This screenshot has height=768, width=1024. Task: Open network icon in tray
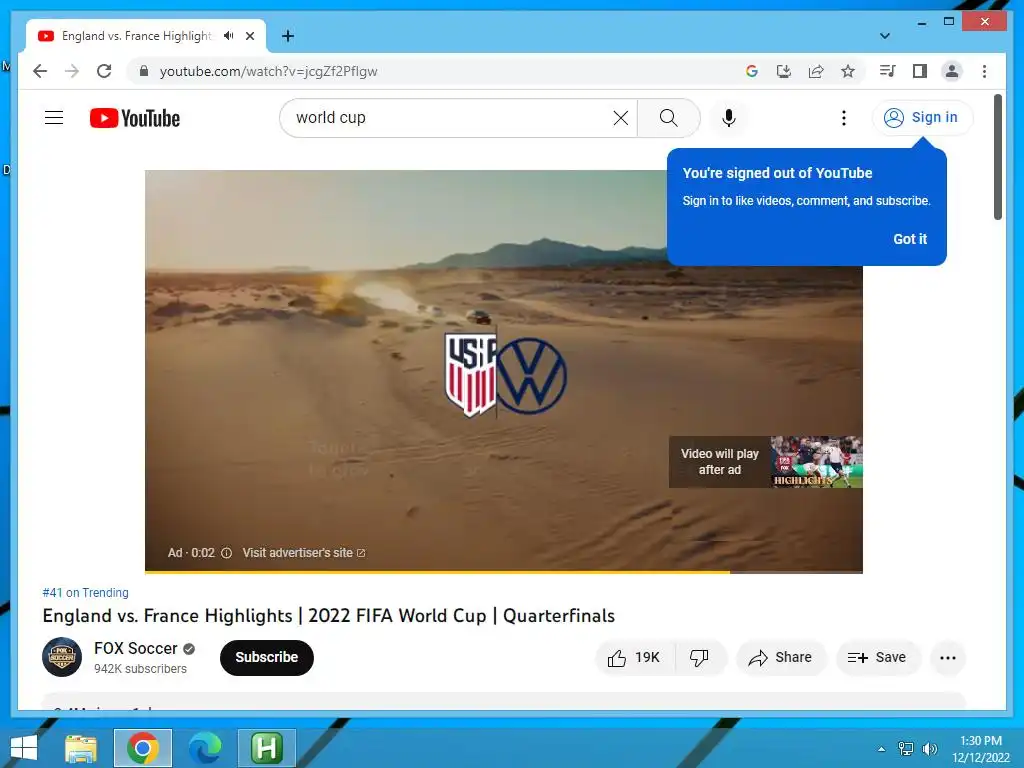click(906, 749)
